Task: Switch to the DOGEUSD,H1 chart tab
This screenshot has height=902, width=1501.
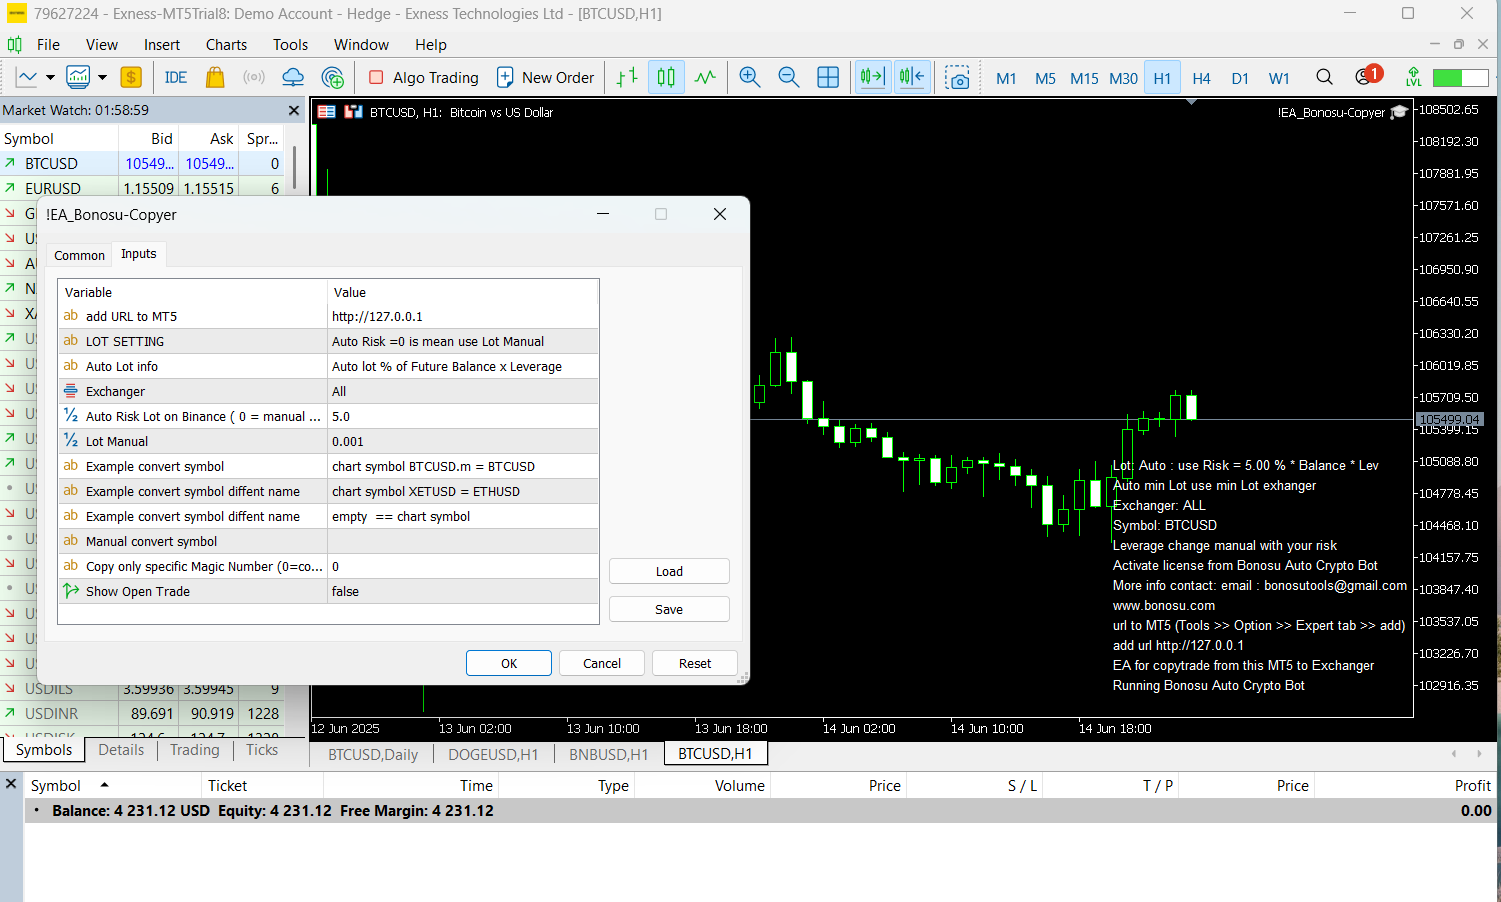Action: coord(493,754)
